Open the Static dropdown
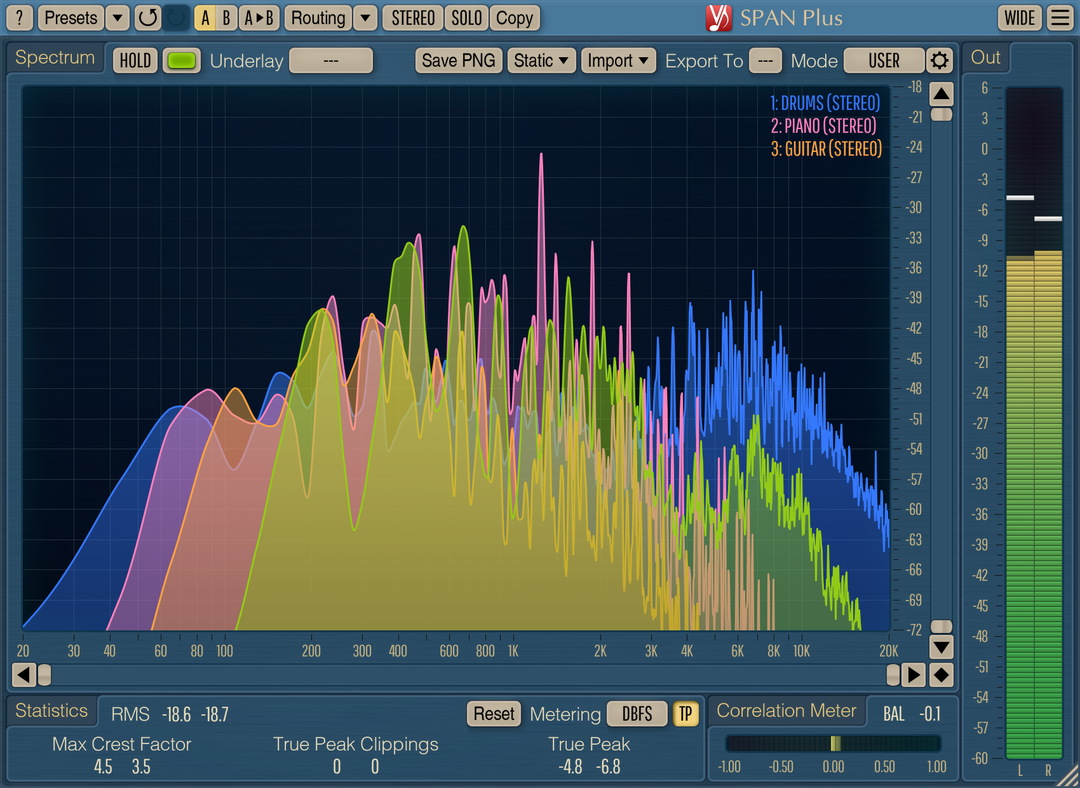This screenshot has width=1080, height=788. click(x=541, y=60)
